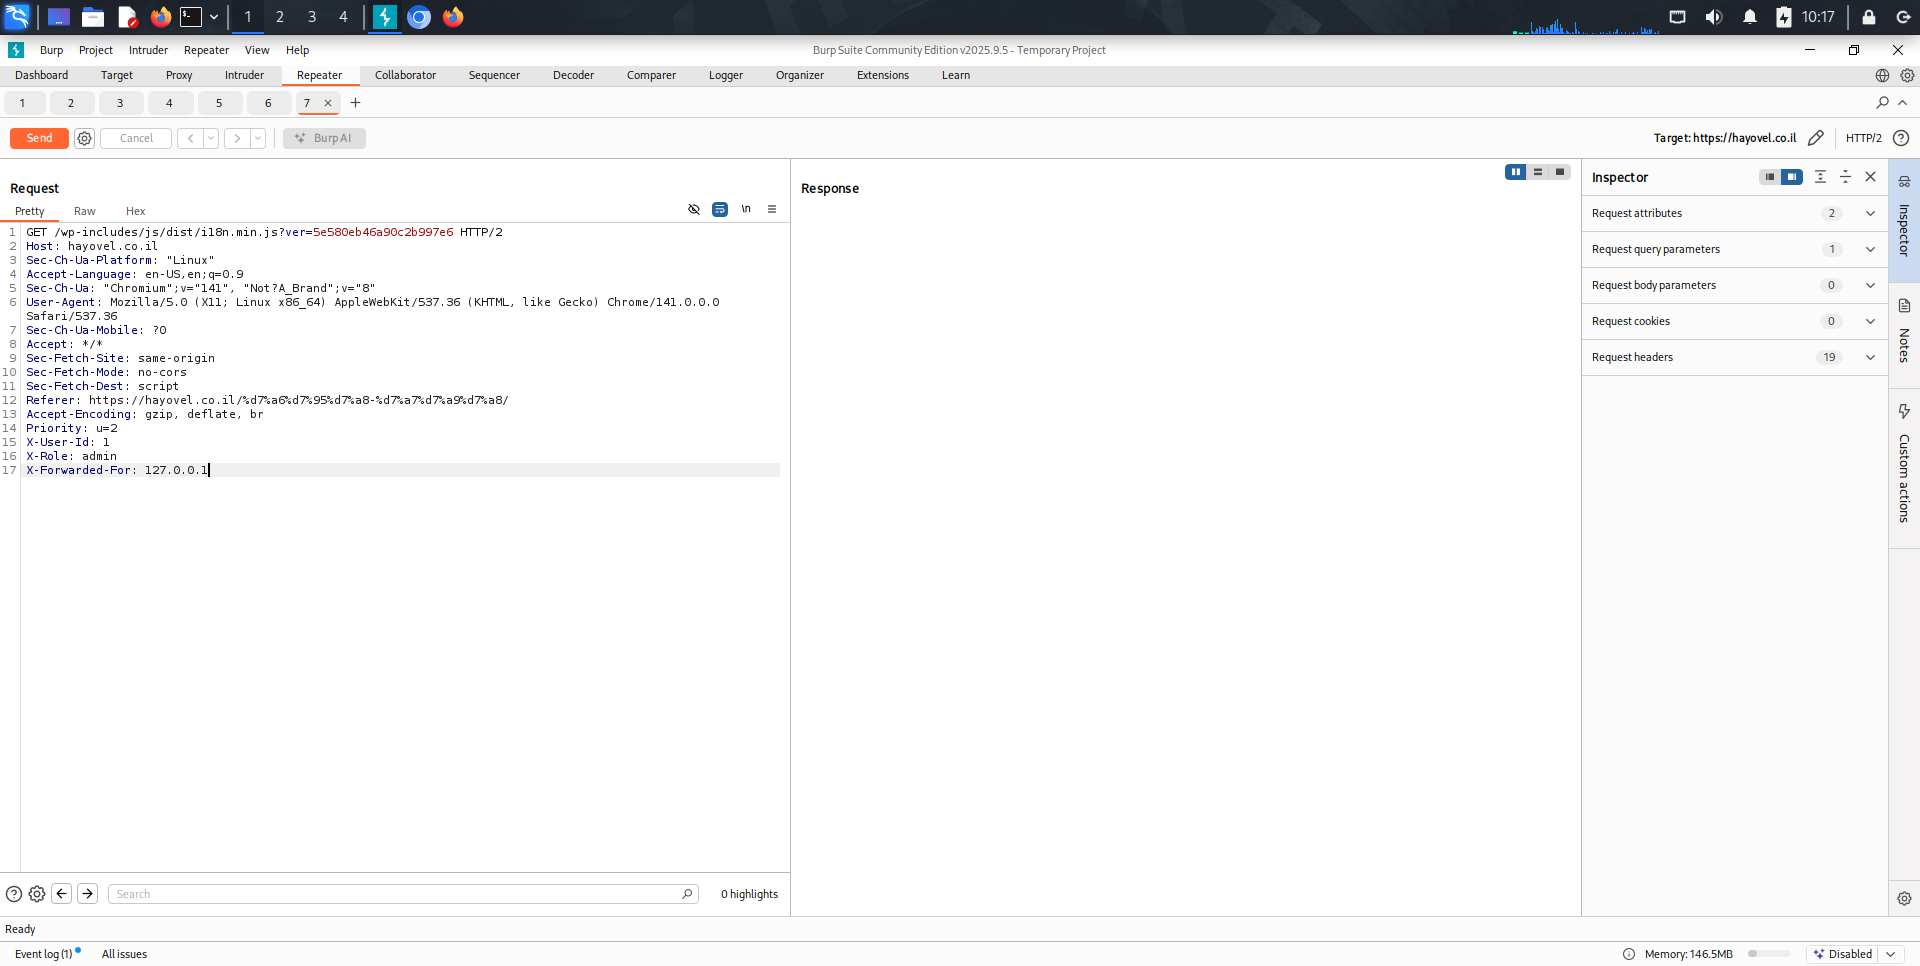Viewport: 1920px width, 966px height.
Task: Switch to the Raw request view
Action: (85, 211)
